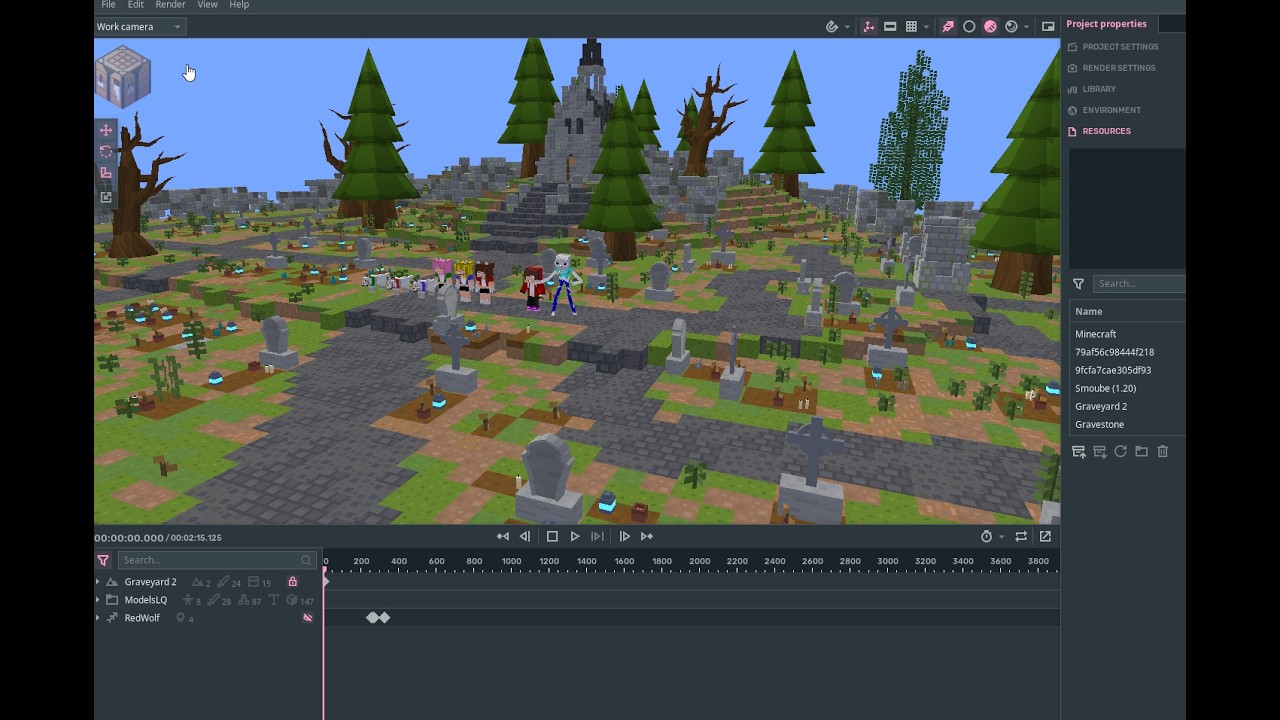The image size is (1280, 720).
Task: Toggle the transform gizmo controls button
Action: point(868,27)
